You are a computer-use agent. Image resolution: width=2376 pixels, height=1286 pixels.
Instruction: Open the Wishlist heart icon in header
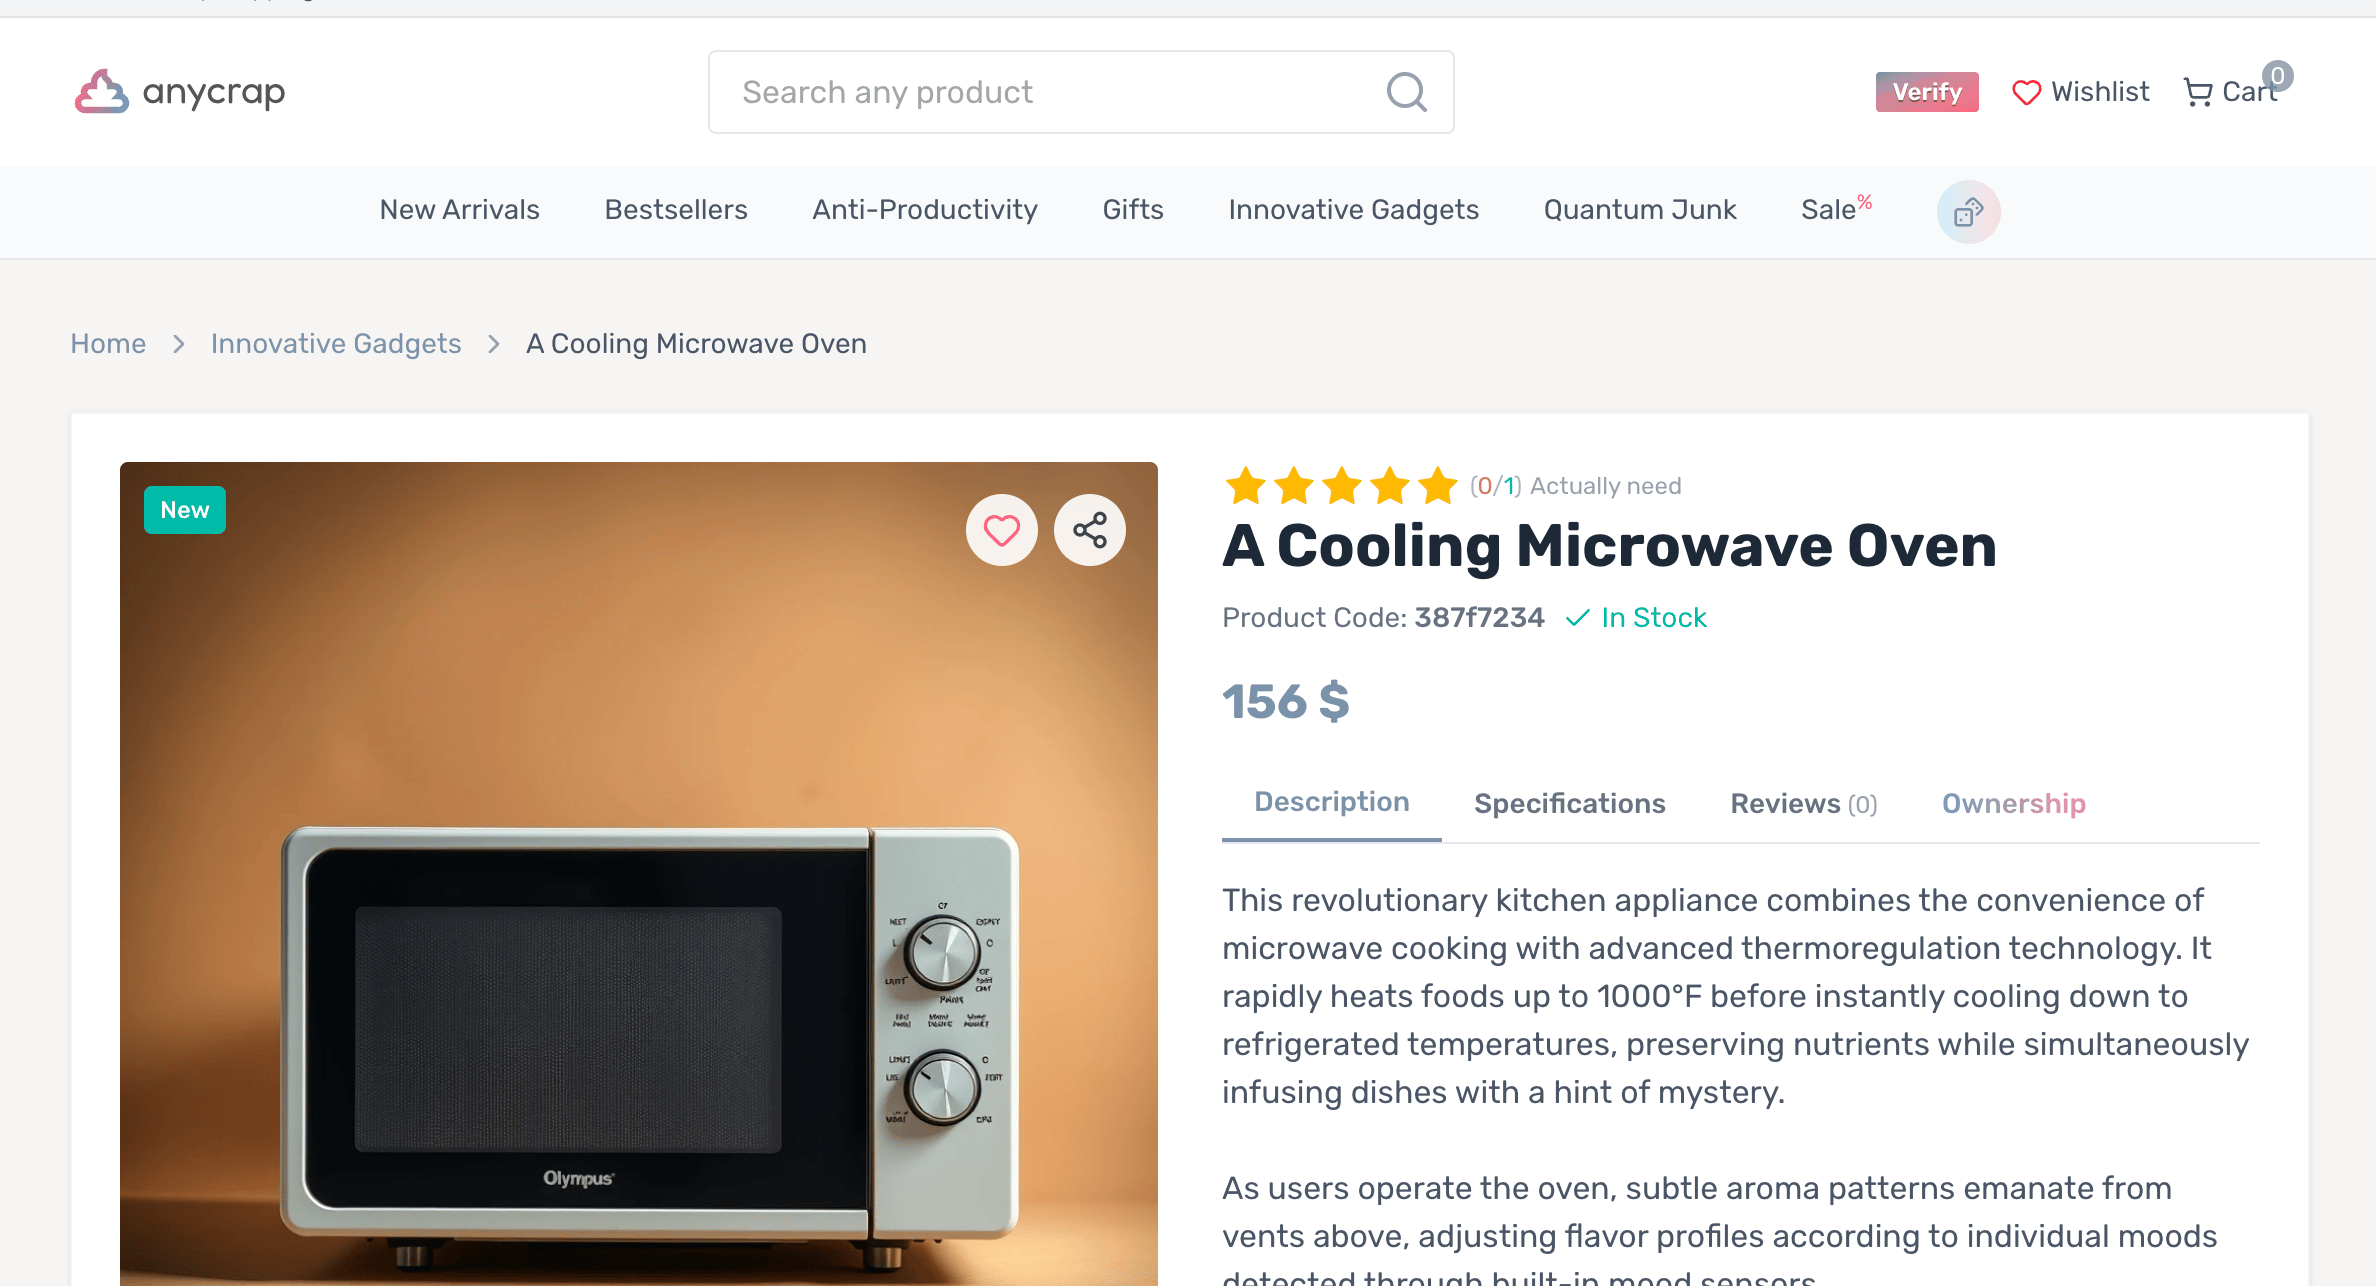click(x=2026, y=93)
